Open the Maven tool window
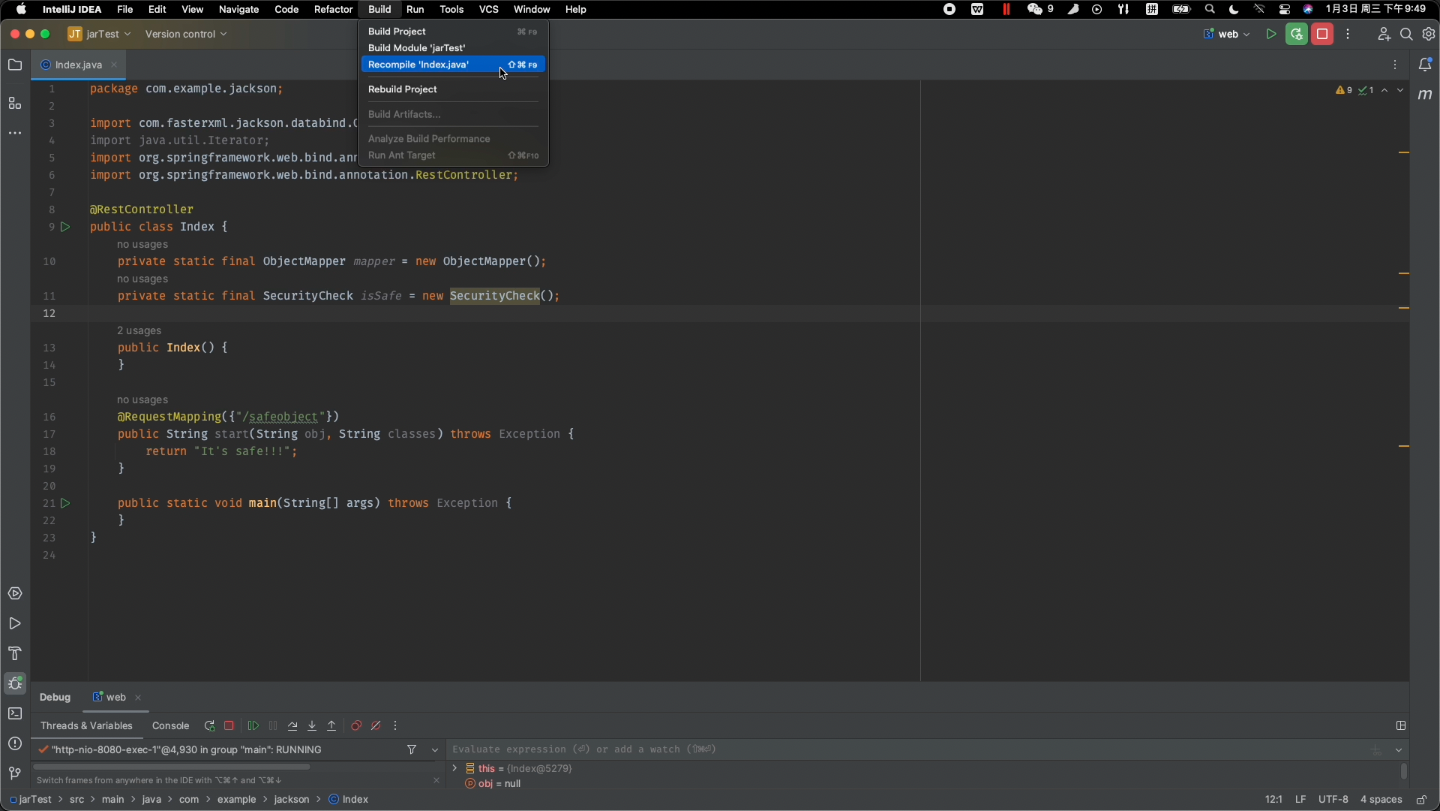 point(1425,94)
